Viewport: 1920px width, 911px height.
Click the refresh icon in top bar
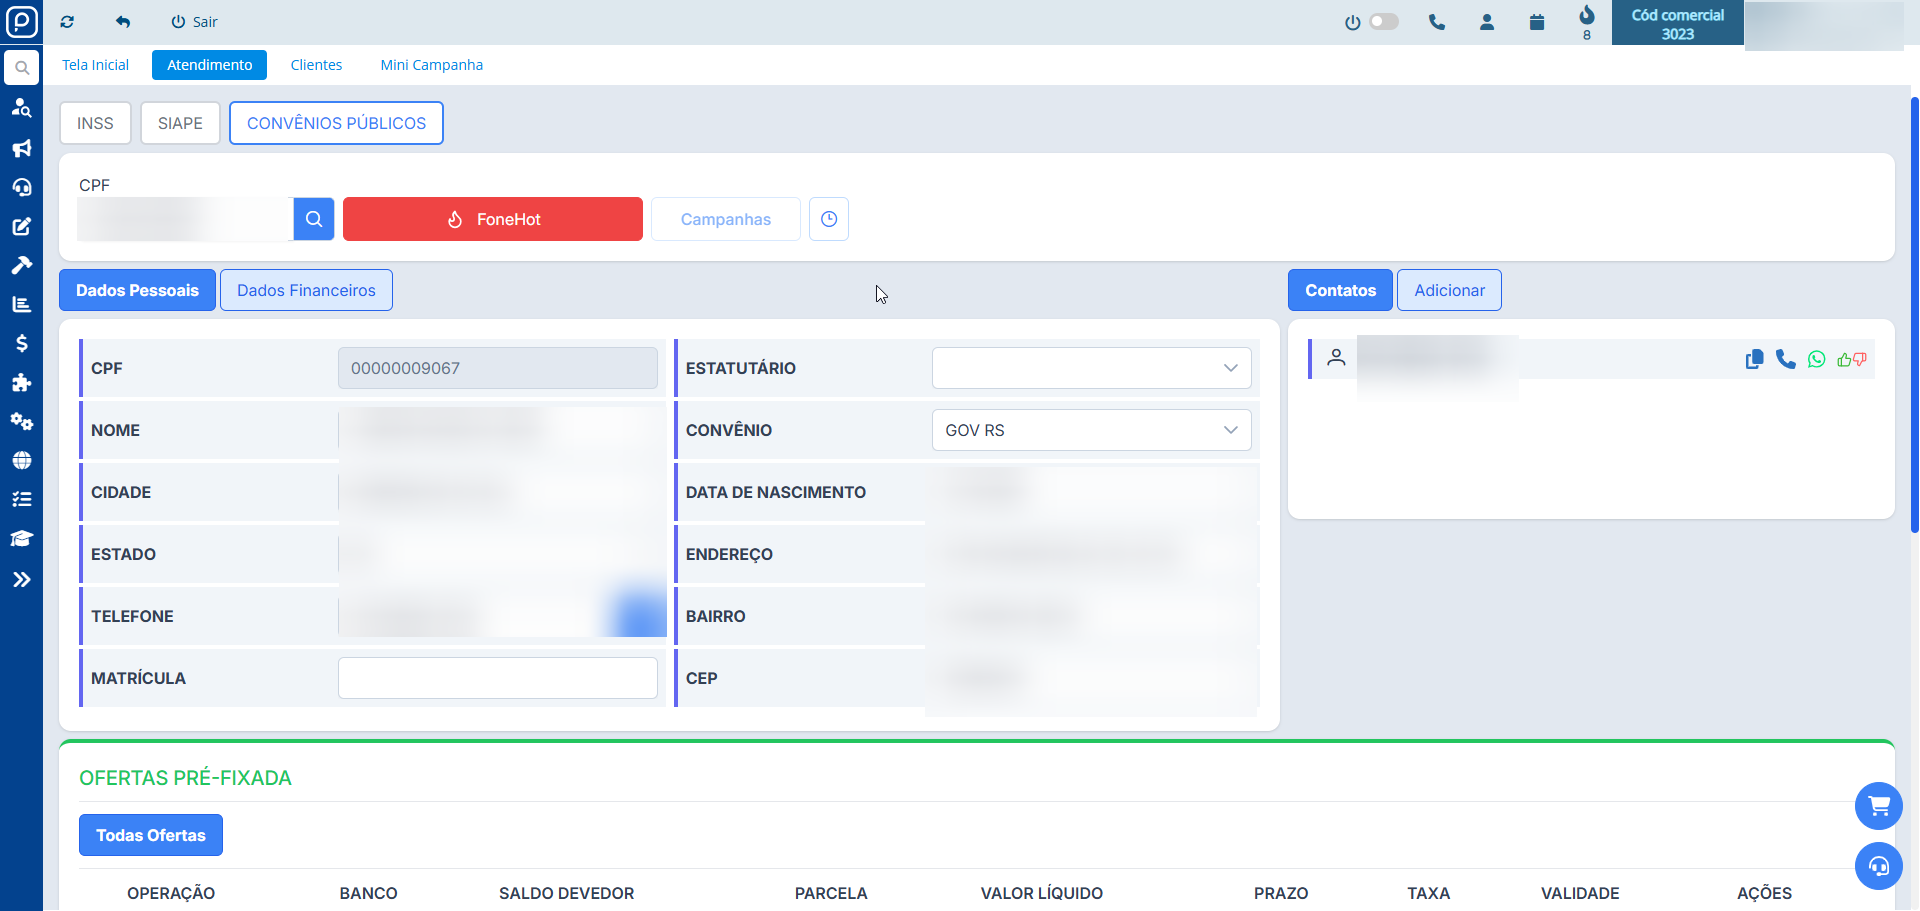click(x=67, y=22)
